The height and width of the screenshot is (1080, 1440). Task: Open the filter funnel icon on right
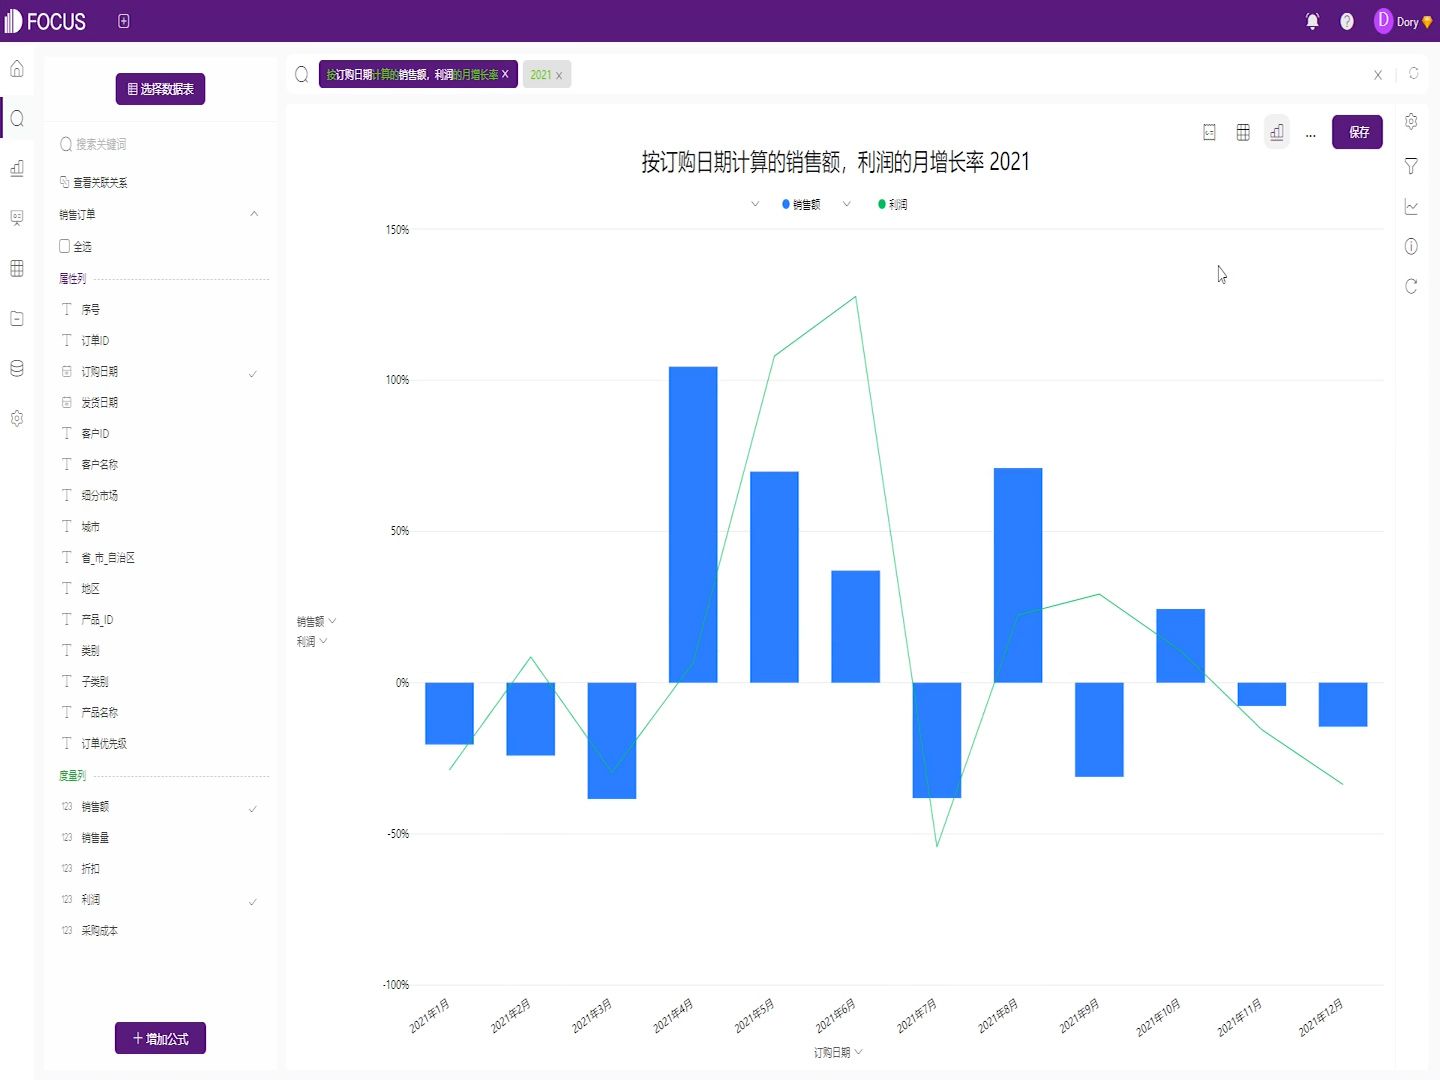tap(1411, 166)
